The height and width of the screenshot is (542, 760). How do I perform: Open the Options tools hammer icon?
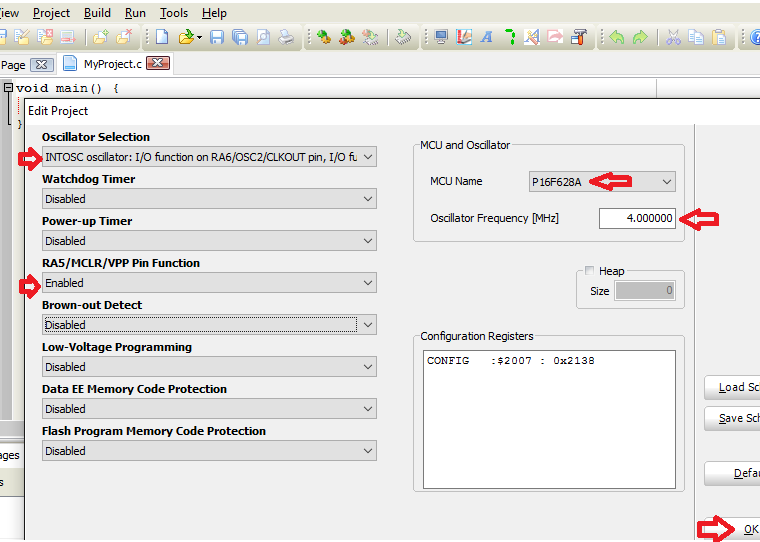579,37
